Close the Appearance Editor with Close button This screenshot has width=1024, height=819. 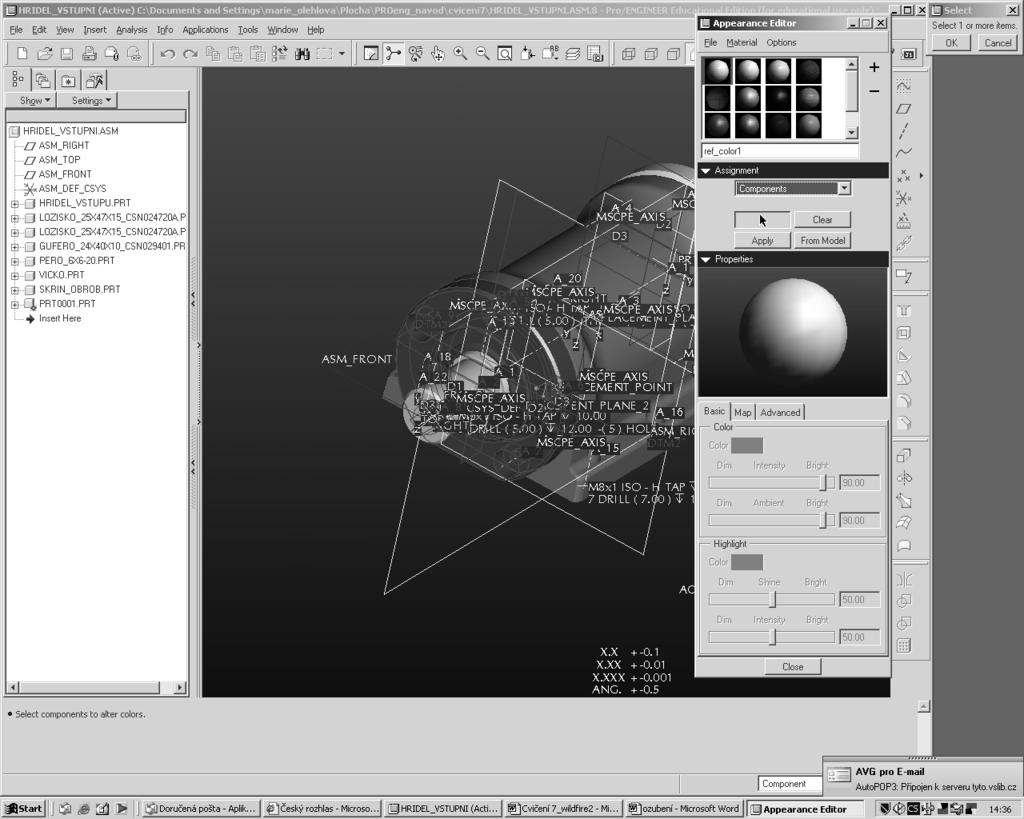(793, 667)
